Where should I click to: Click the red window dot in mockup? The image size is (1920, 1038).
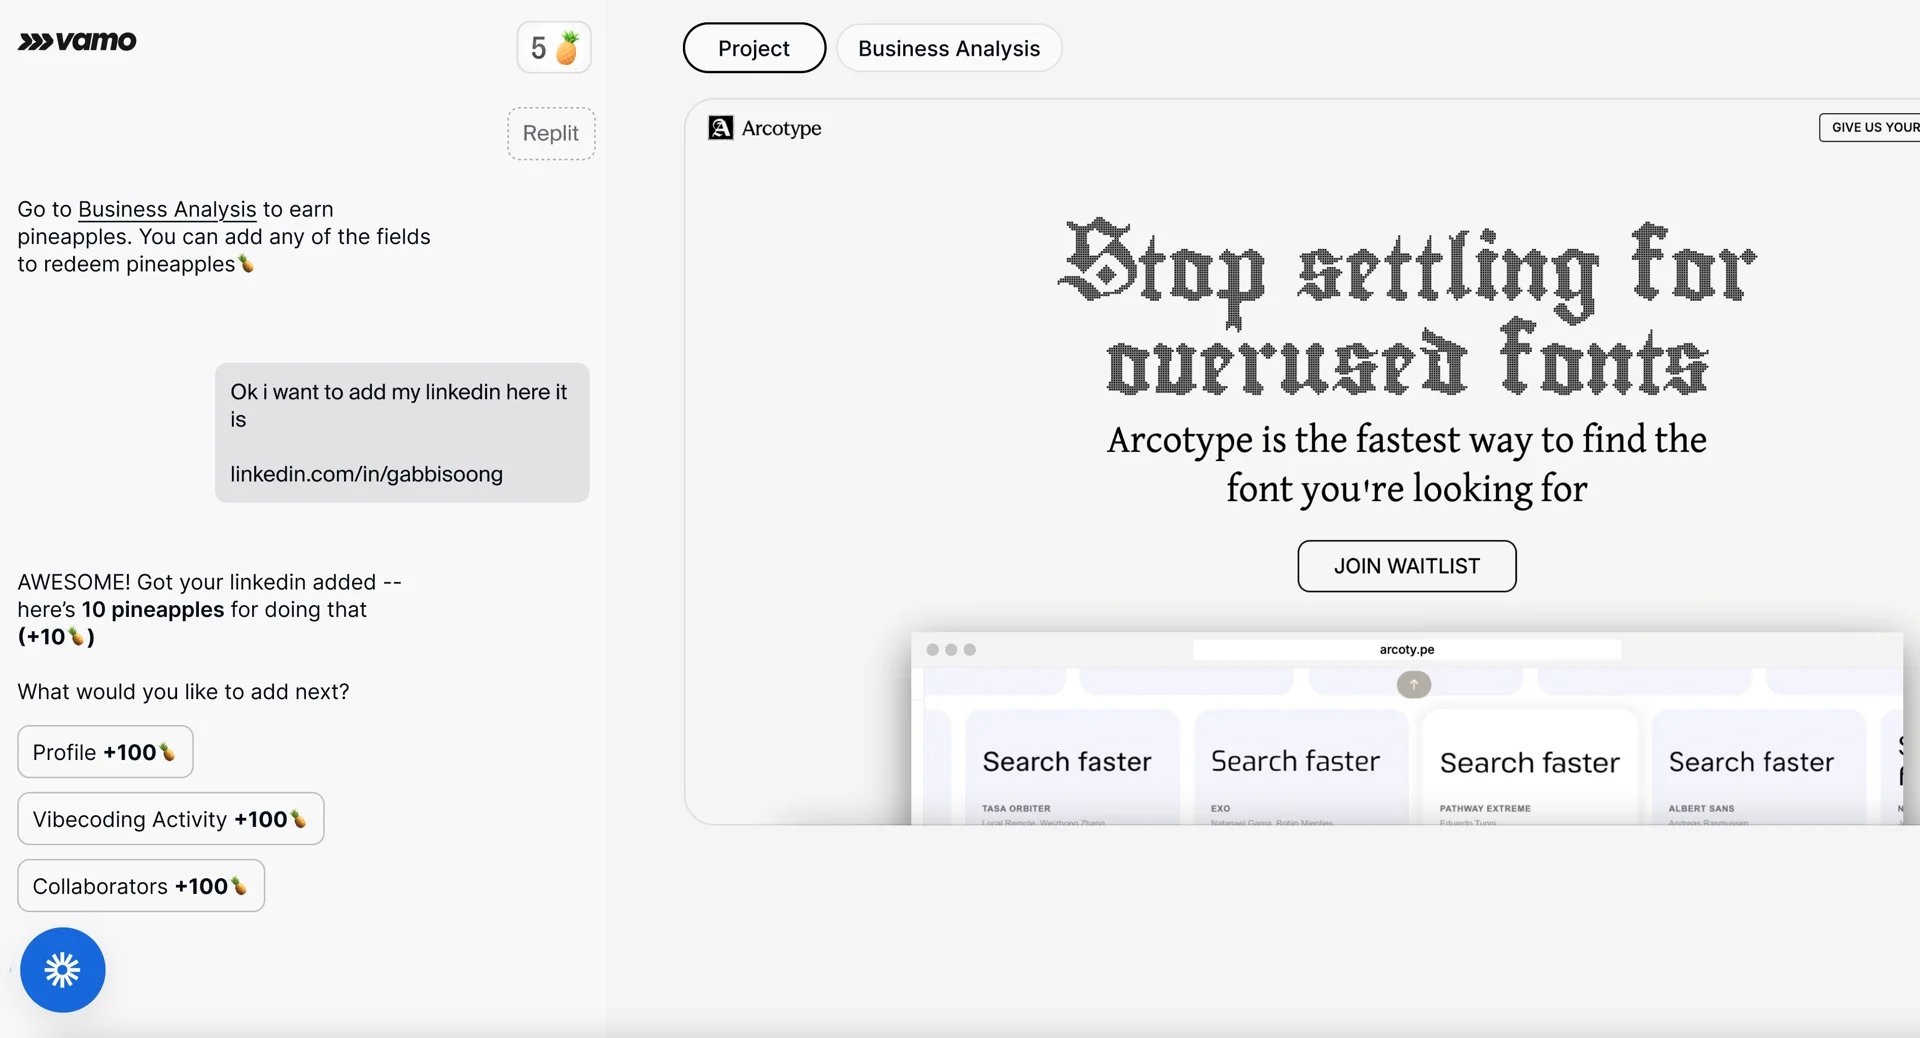(933, 650)
